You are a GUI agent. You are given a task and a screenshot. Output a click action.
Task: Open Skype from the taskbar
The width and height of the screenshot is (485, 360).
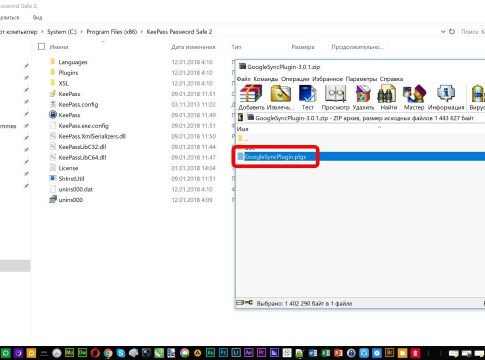[x=121, y=353]
